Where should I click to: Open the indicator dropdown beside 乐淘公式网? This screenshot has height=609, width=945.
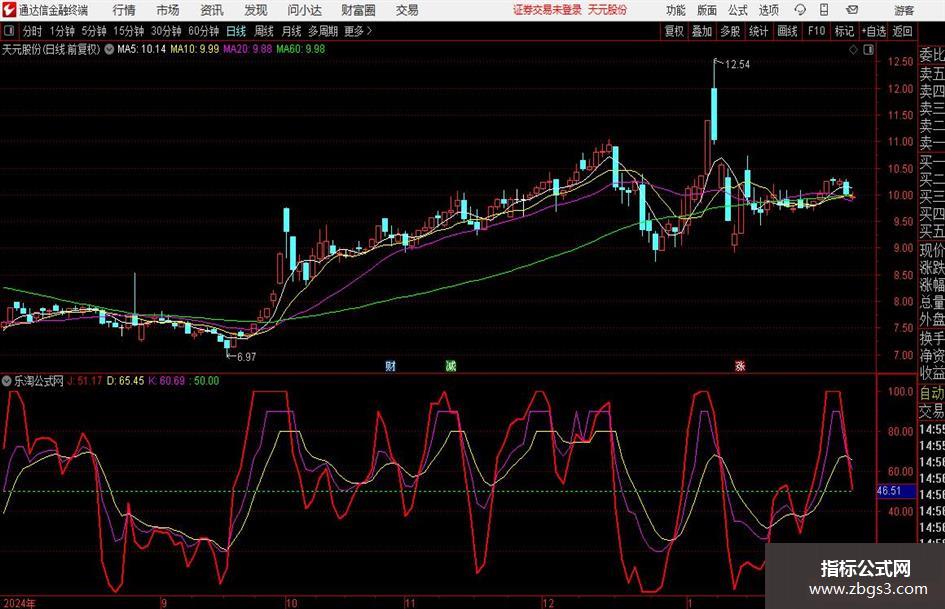point(7,381)
